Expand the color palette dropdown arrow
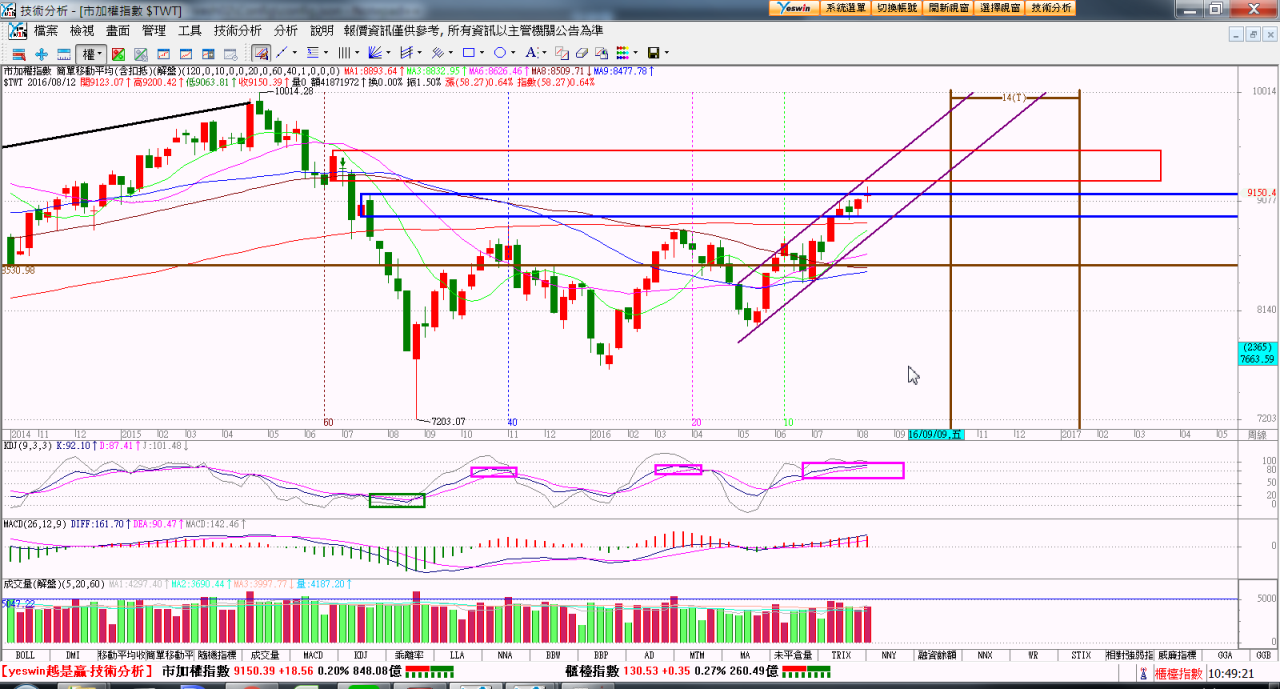Viewport: 1280px width, 689px height. pos(636,53)
